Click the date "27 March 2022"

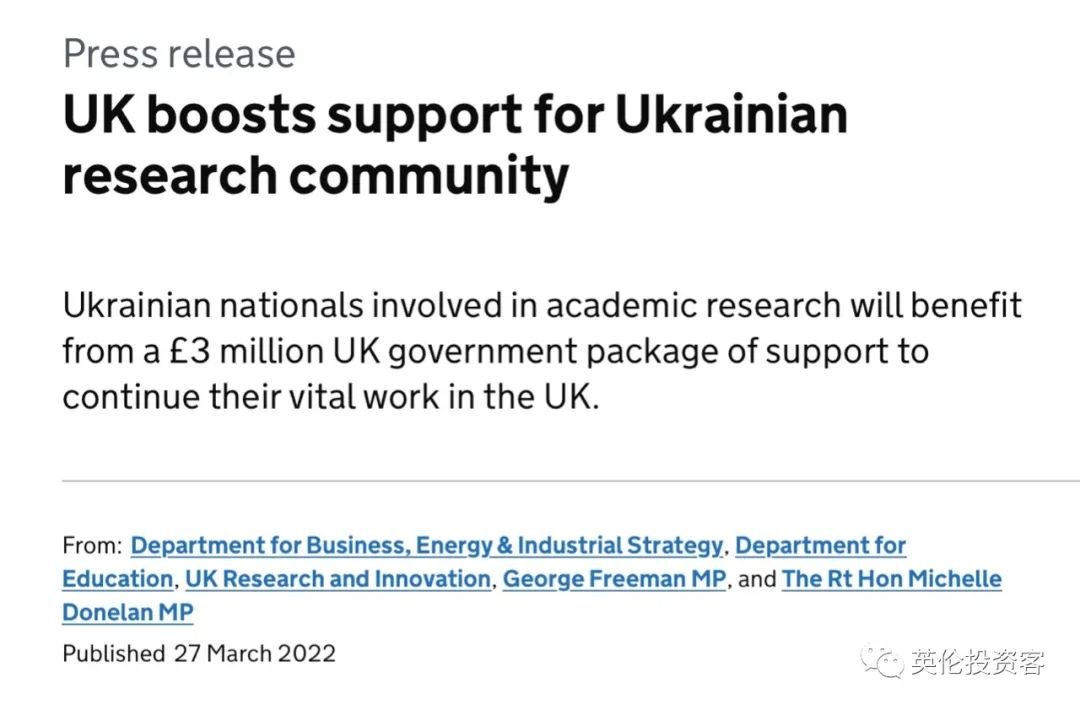click(254, 654)
